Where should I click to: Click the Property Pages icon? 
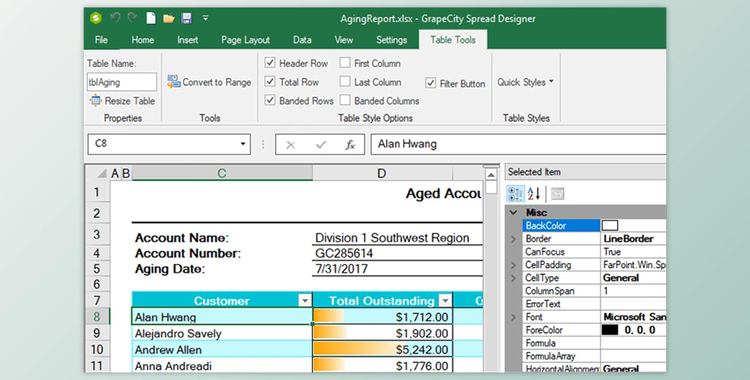coord(557,194)
